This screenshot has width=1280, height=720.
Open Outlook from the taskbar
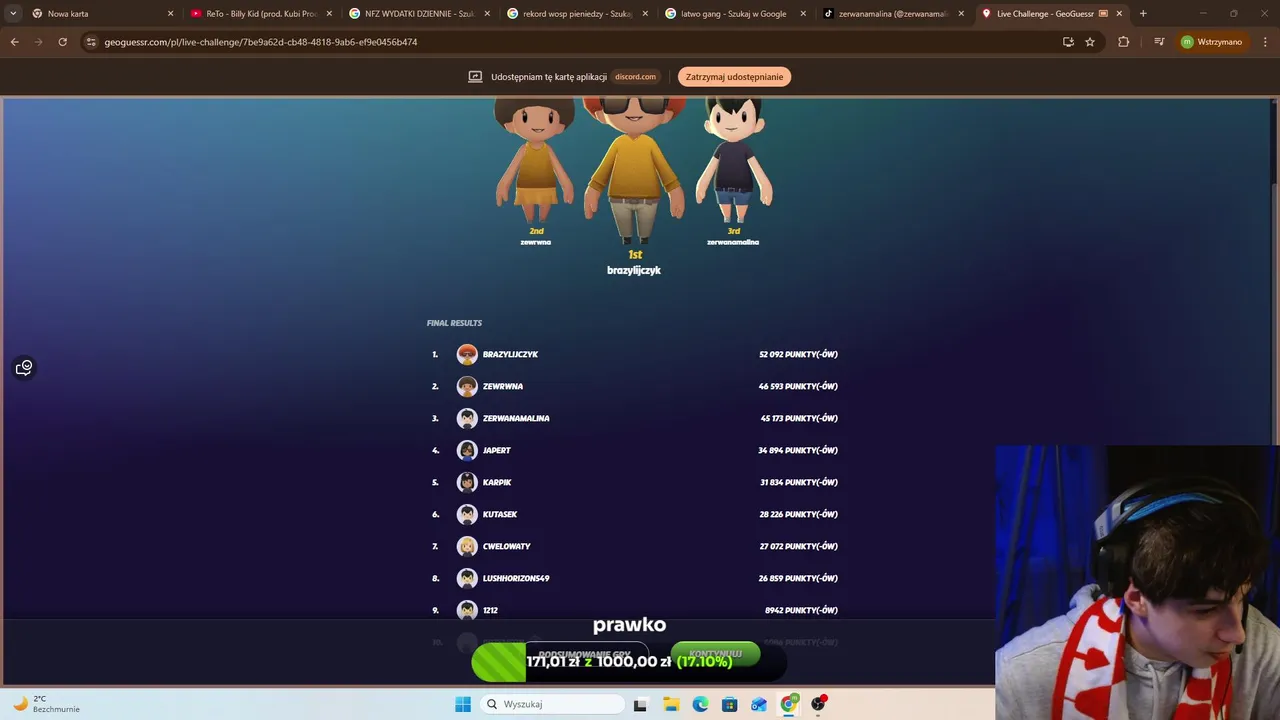[x=759, y=704]
